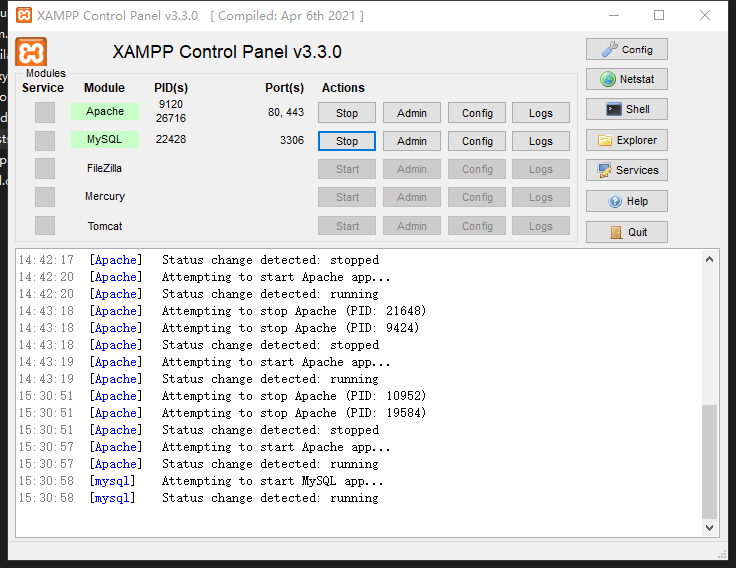The width and height of the screenshot is (736, 568).
Task: Click the Help question mark icon
Action: pyautogui.click(x=615, y=201)
